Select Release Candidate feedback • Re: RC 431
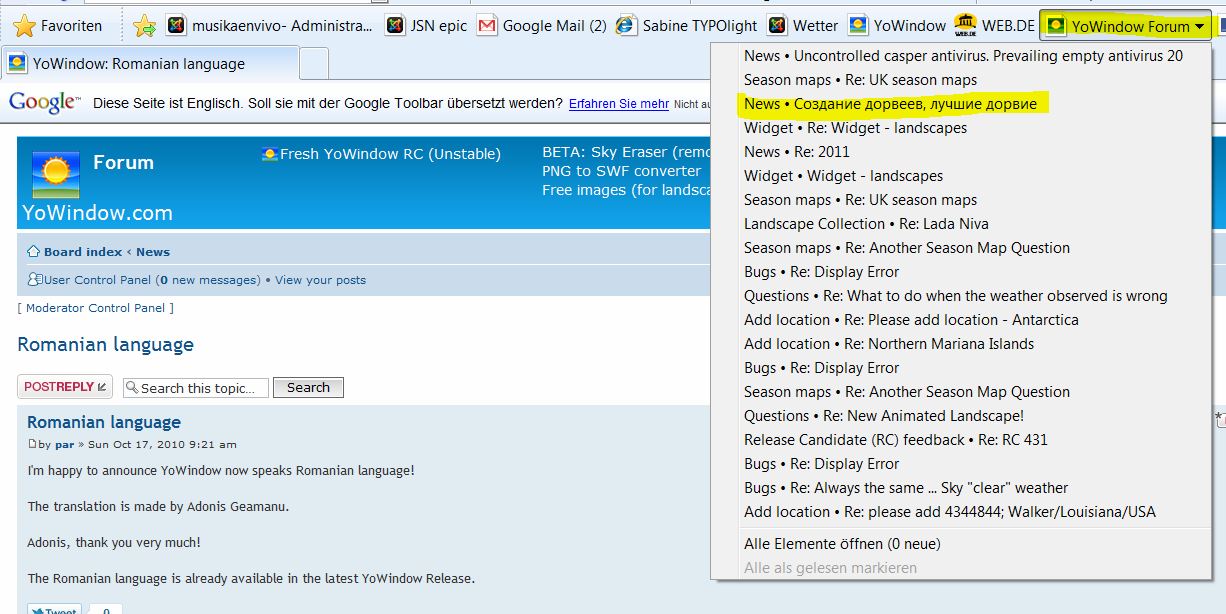Viewport: 1226px width, 614px height. point(896,440)
